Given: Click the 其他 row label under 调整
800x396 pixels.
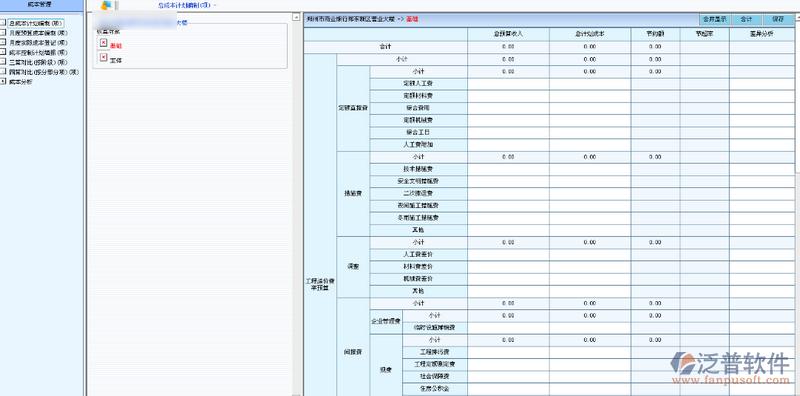Looking at the screenshot, I should tap(418, 291).
